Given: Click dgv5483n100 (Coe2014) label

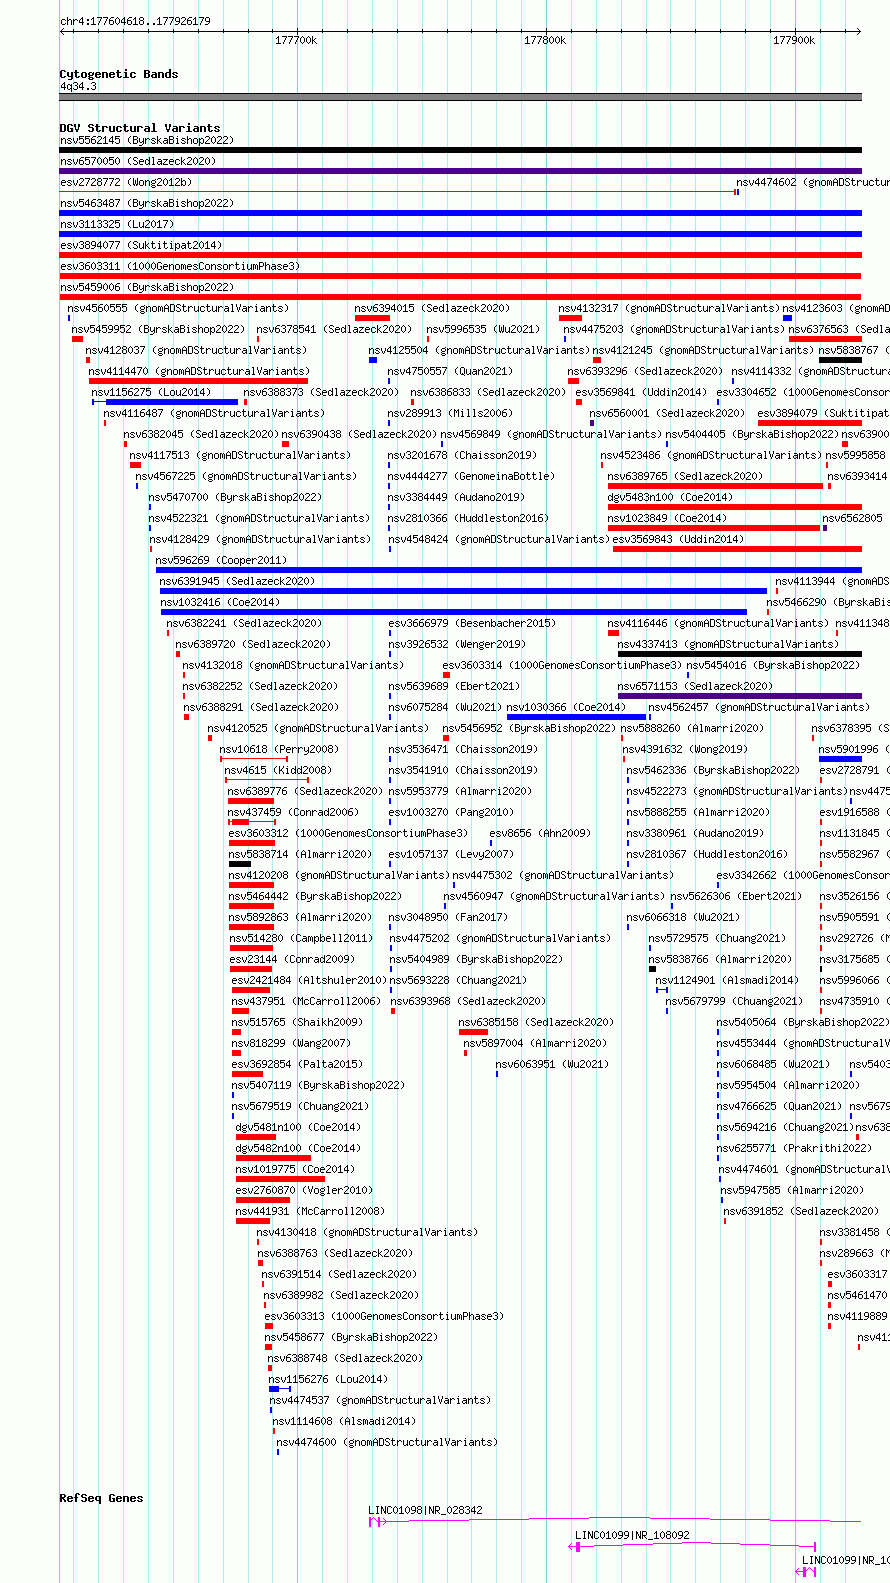Looking at the screenshot, I should click(x=670, y=497).
